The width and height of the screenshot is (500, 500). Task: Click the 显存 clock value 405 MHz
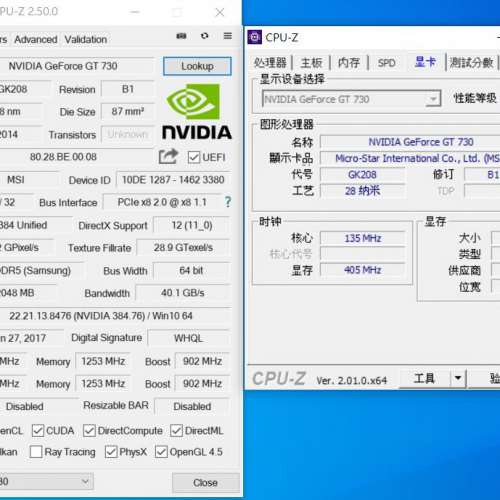tap(363, 270)
